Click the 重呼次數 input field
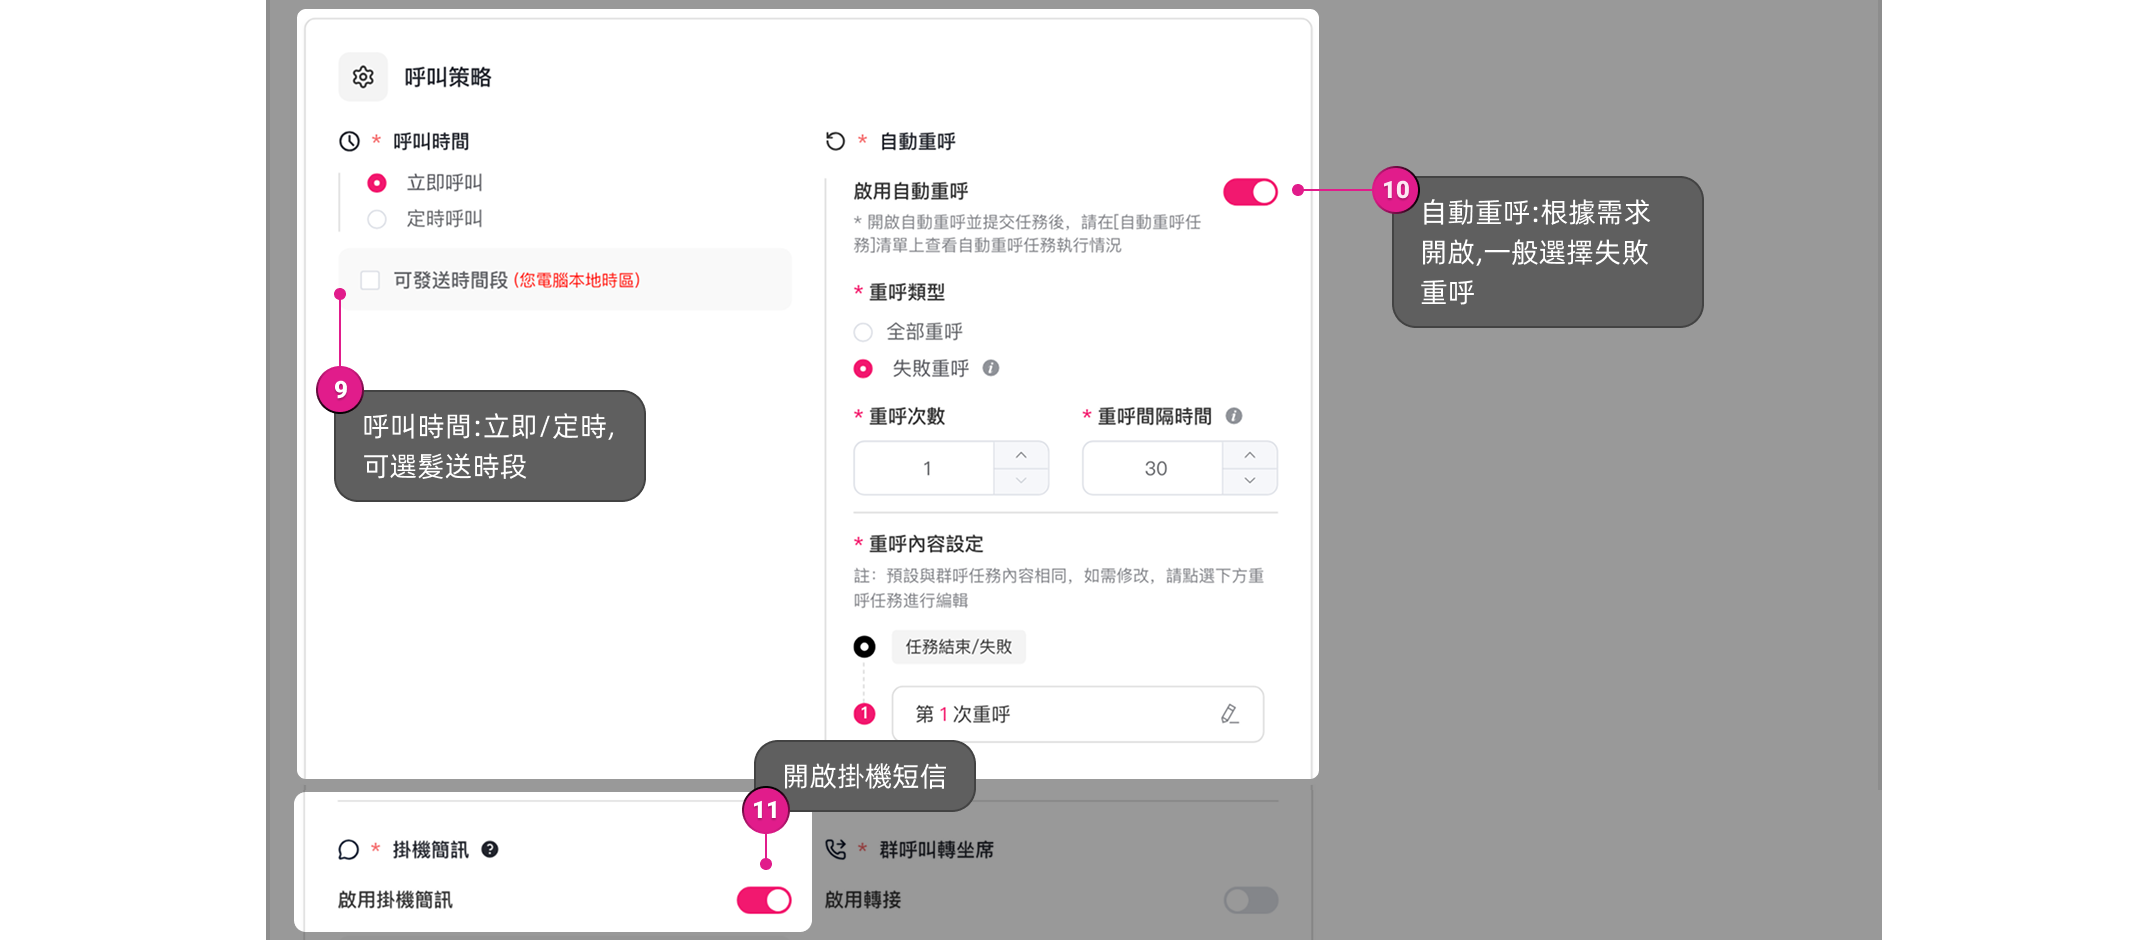This screenshot has height=940, width=2148. click(925, 468)
